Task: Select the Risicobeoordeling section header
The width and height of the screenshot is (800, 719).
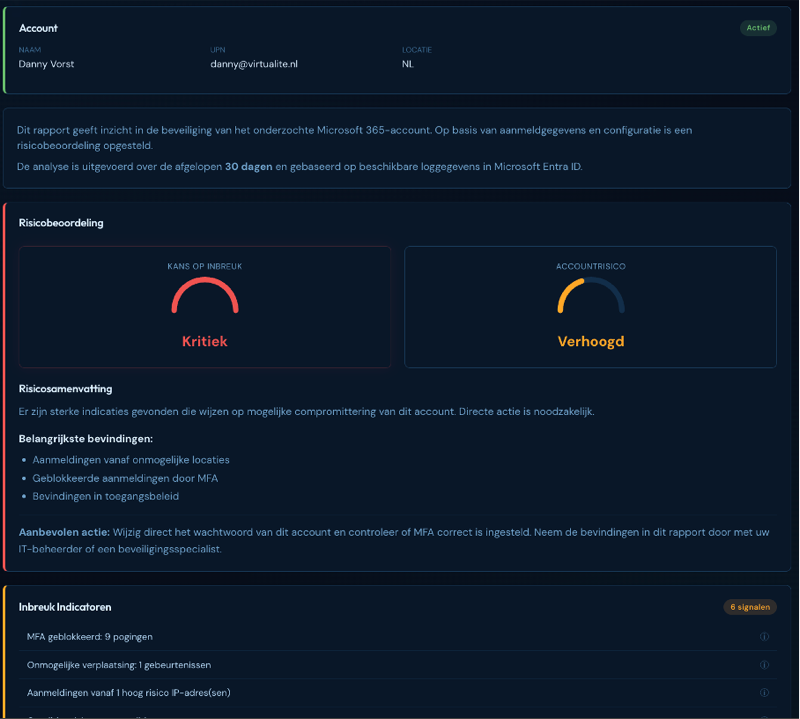Action: 60,222
